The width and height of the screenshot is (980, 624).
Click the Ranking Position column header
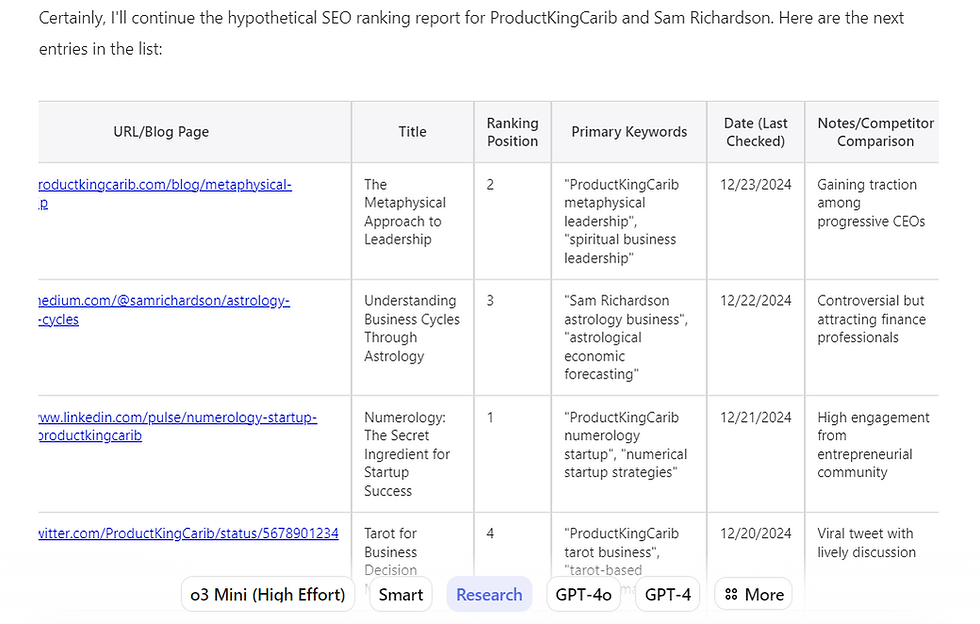pyautogui.click(x=512, y=132)
